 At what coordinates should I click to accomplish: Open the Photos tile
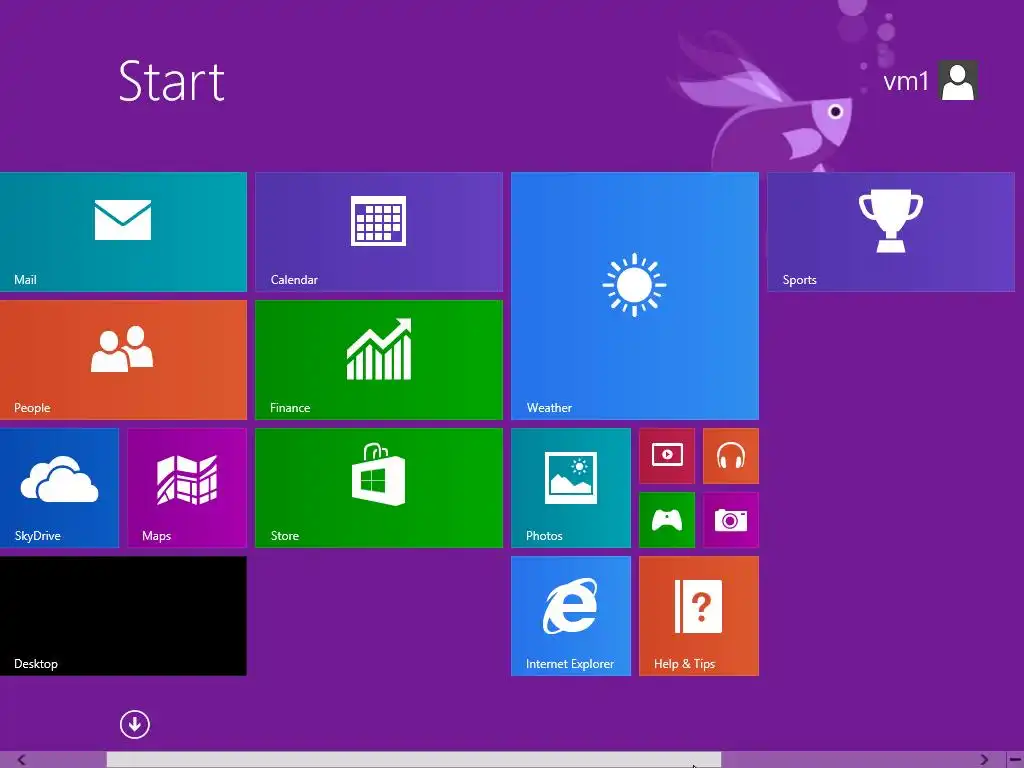click(x=571, y=488)
